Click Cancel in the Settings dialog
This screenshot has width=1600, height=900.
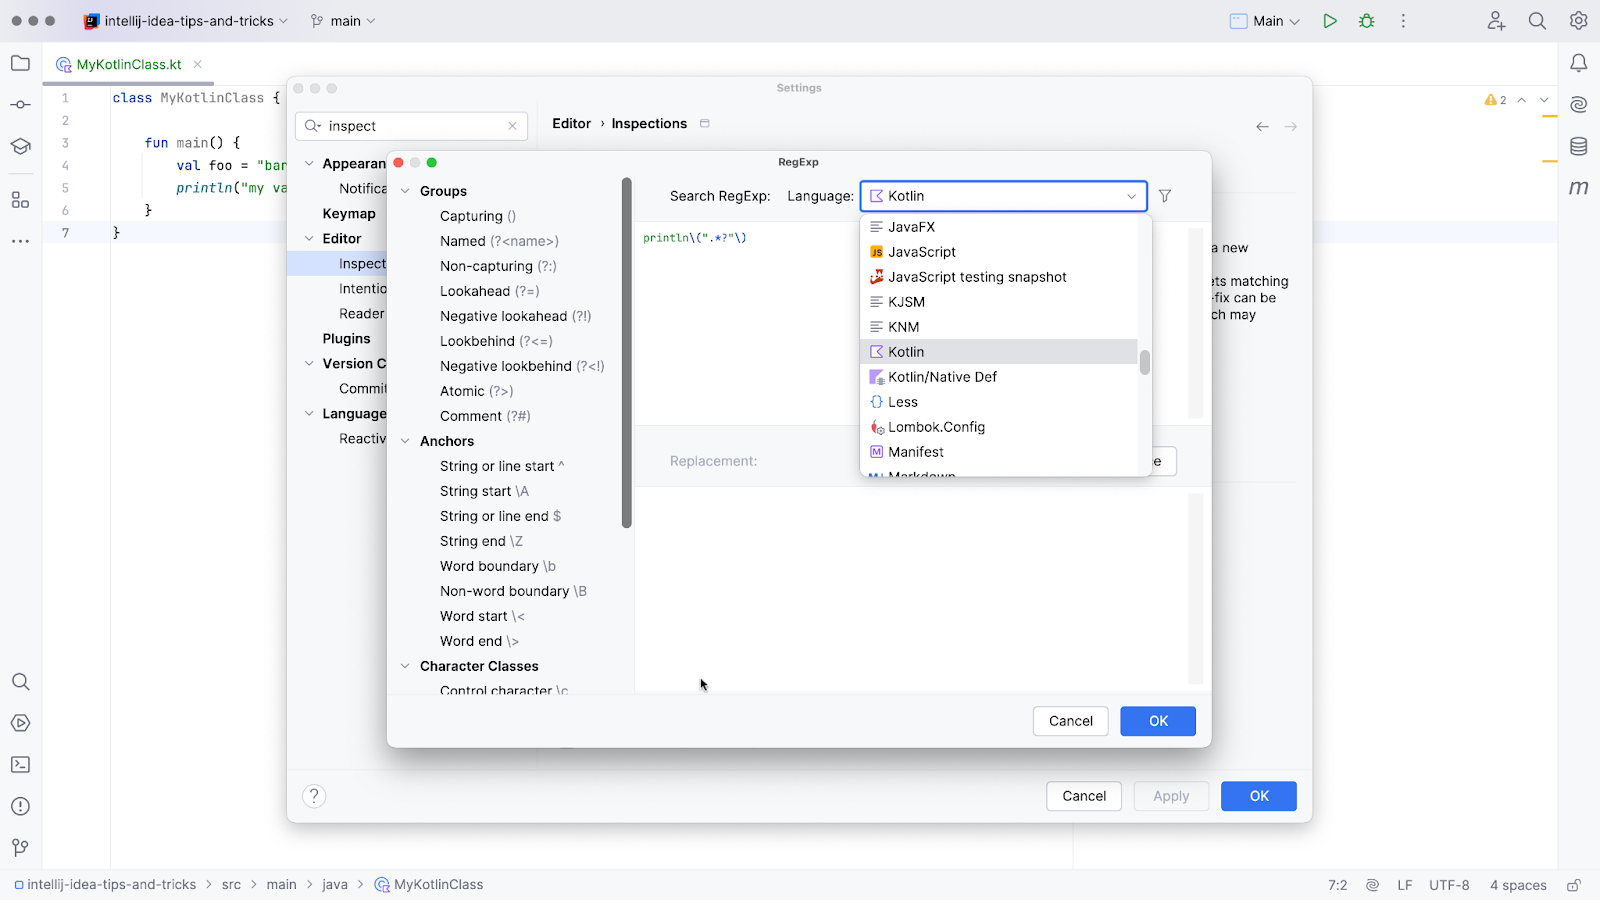1084,796
